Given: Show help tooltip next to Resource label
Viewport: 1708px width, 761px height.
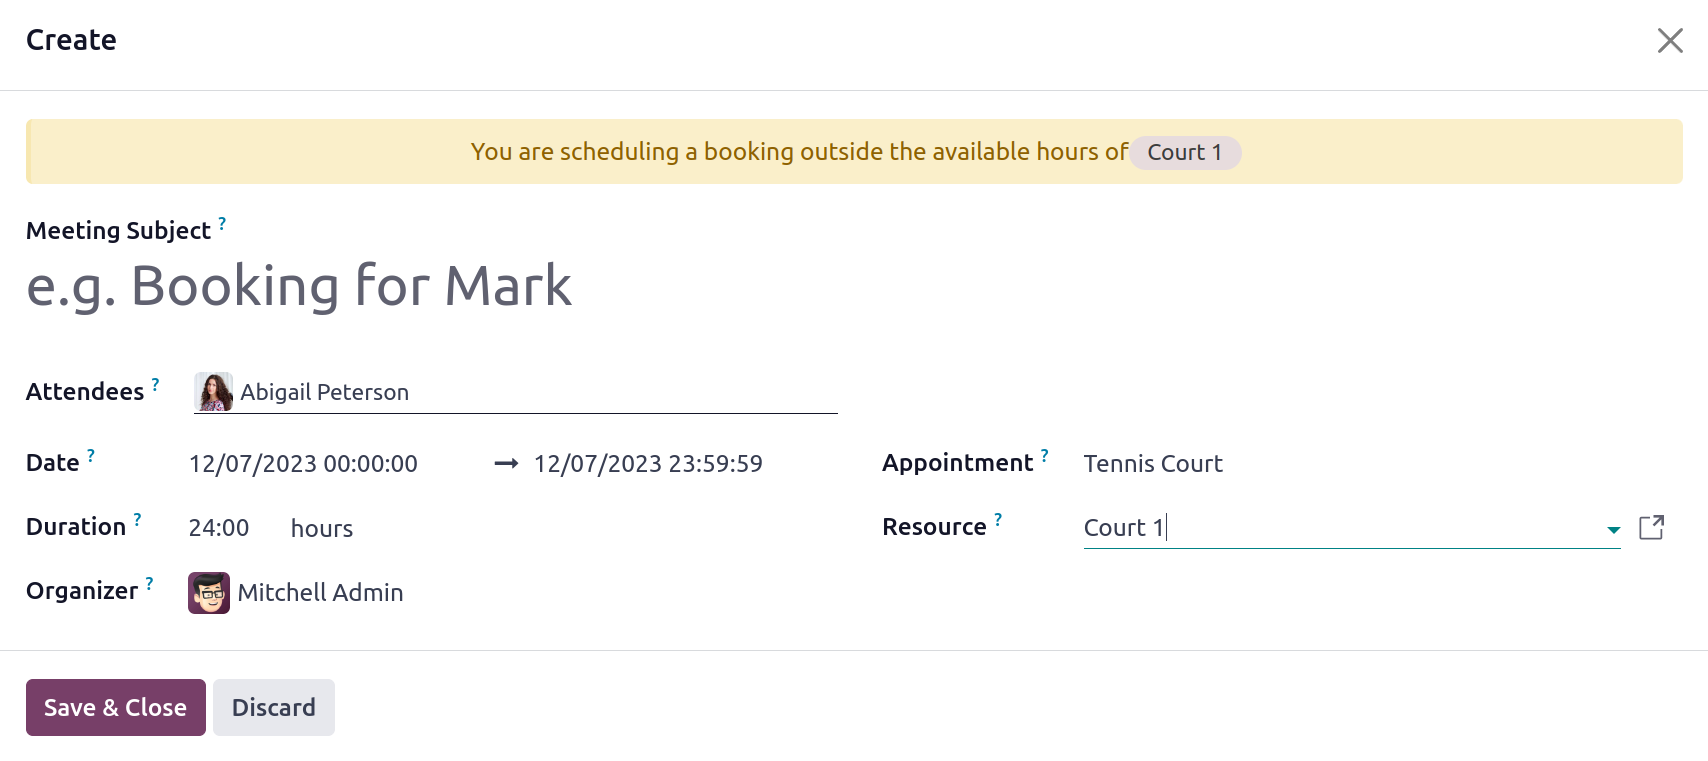Looking at the screenshot, I should (997, 520).
